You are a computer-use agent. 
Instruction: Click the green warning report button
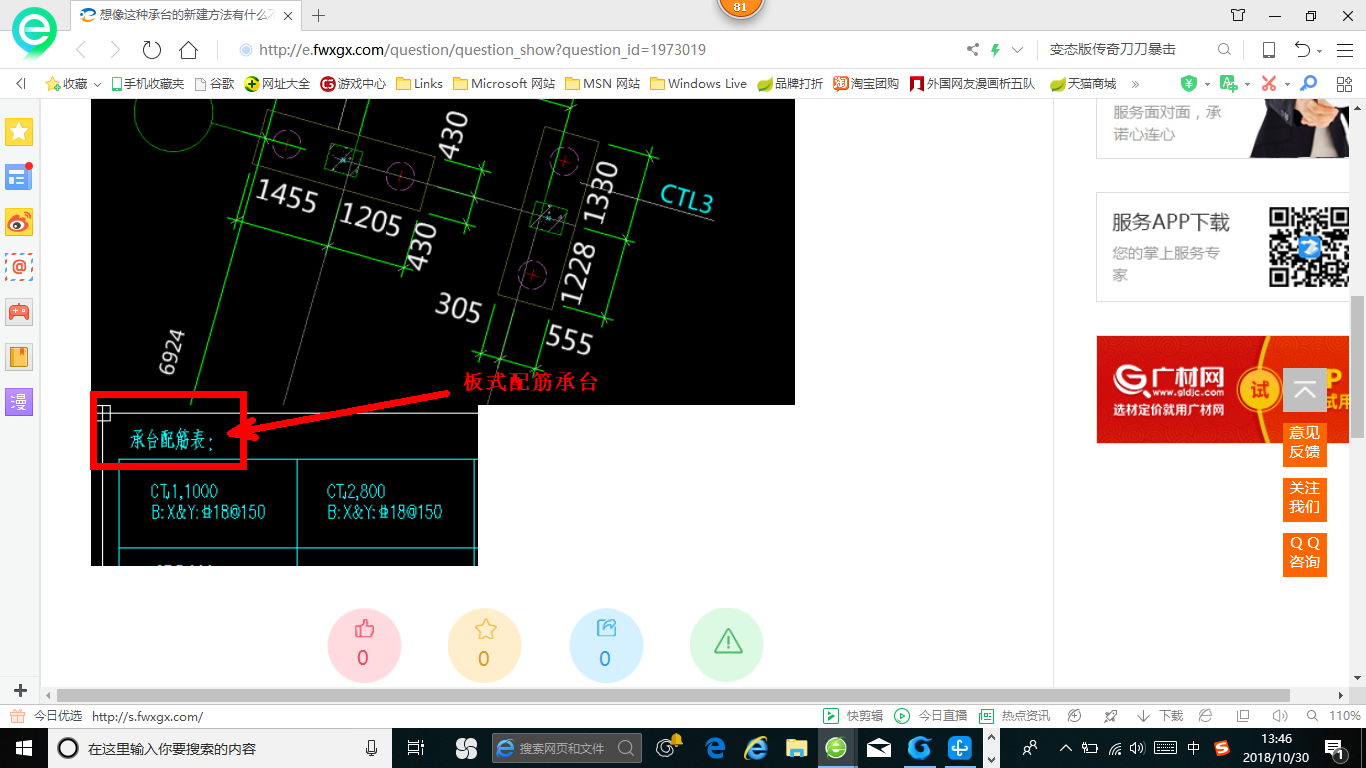point(727,645)
